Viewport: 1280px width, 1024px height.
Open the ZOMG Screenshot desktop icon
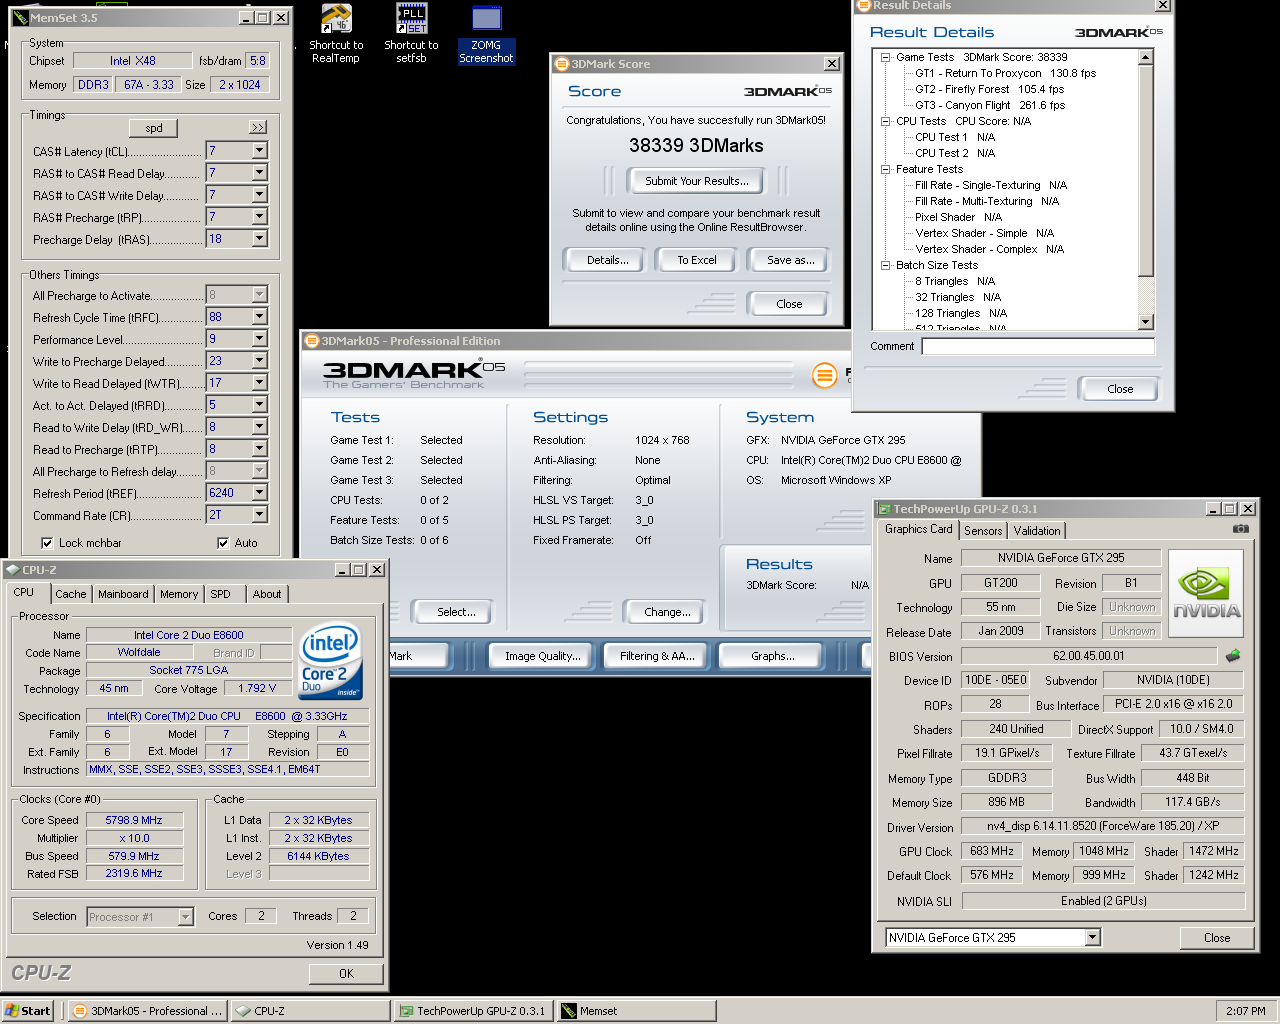(486, 34)
